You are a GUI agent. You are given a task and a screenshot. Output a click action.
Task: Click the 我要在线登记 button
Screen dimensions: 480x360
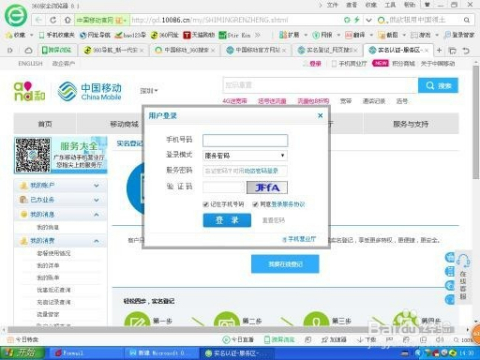pos(285,264)
